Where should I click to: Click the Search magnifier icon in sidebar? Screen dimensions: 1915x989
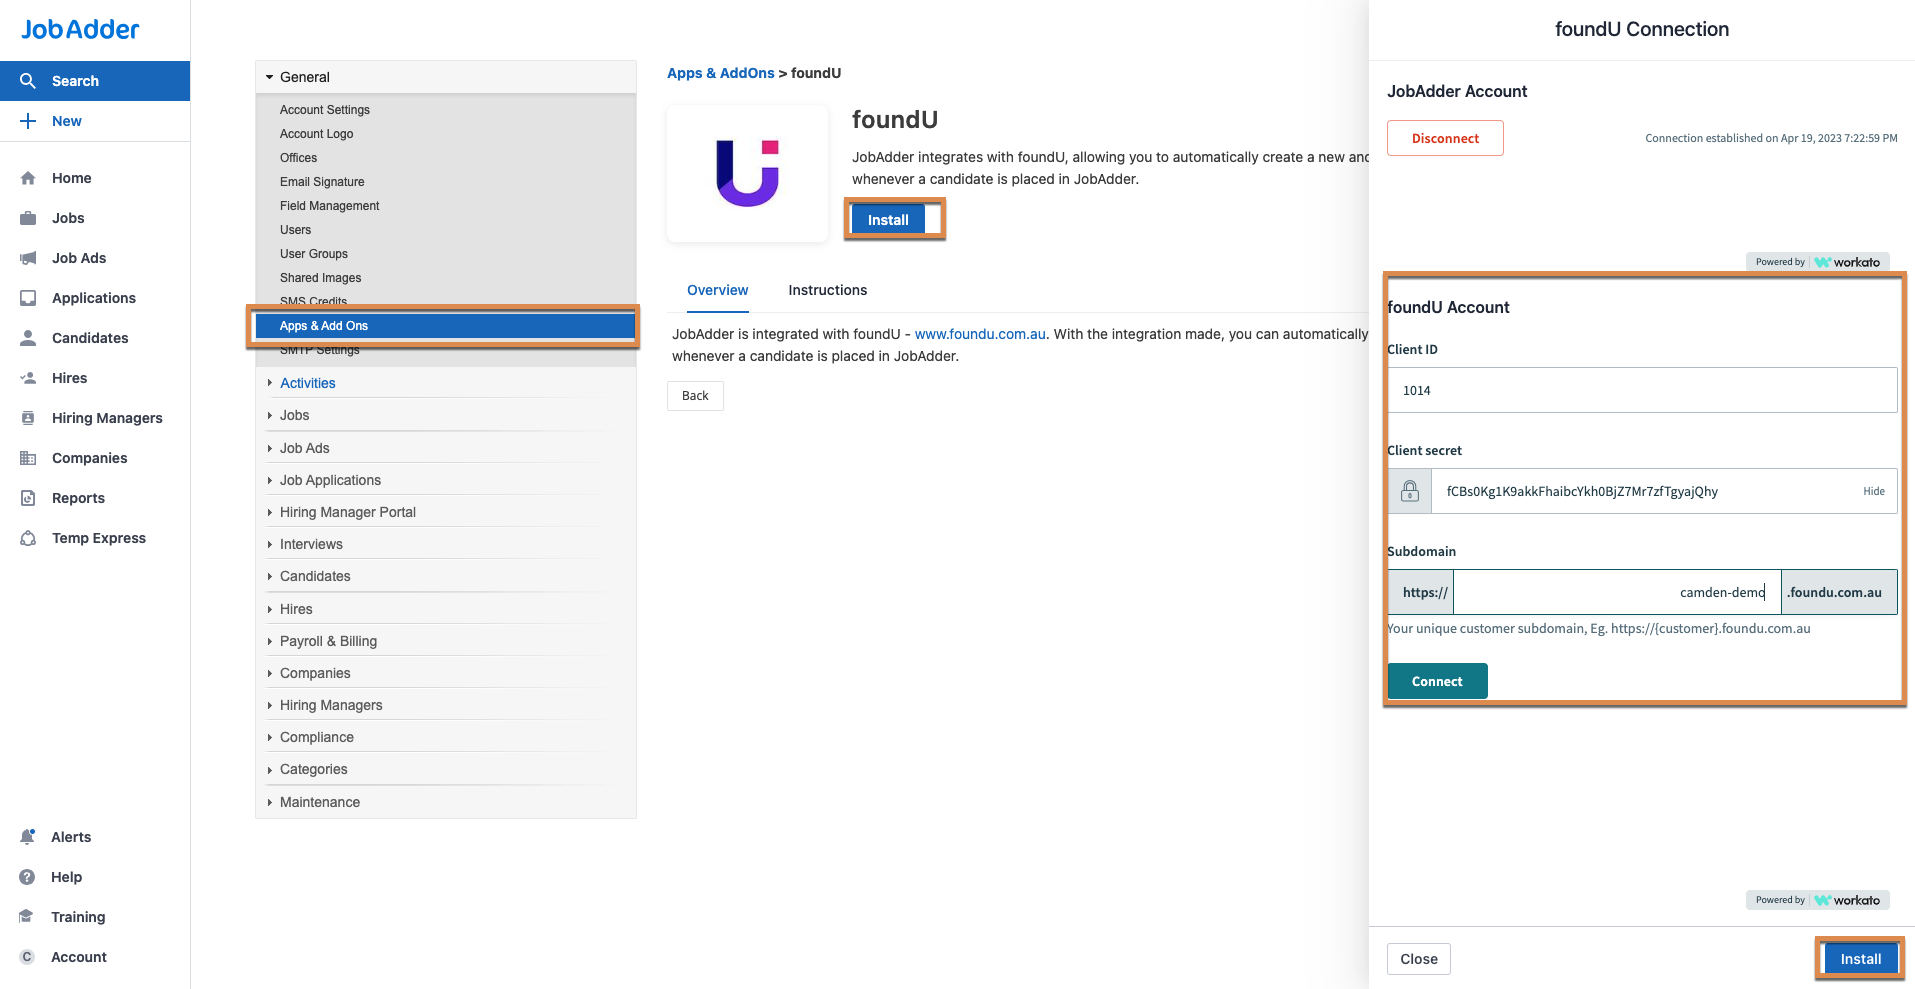coord(28,81)
